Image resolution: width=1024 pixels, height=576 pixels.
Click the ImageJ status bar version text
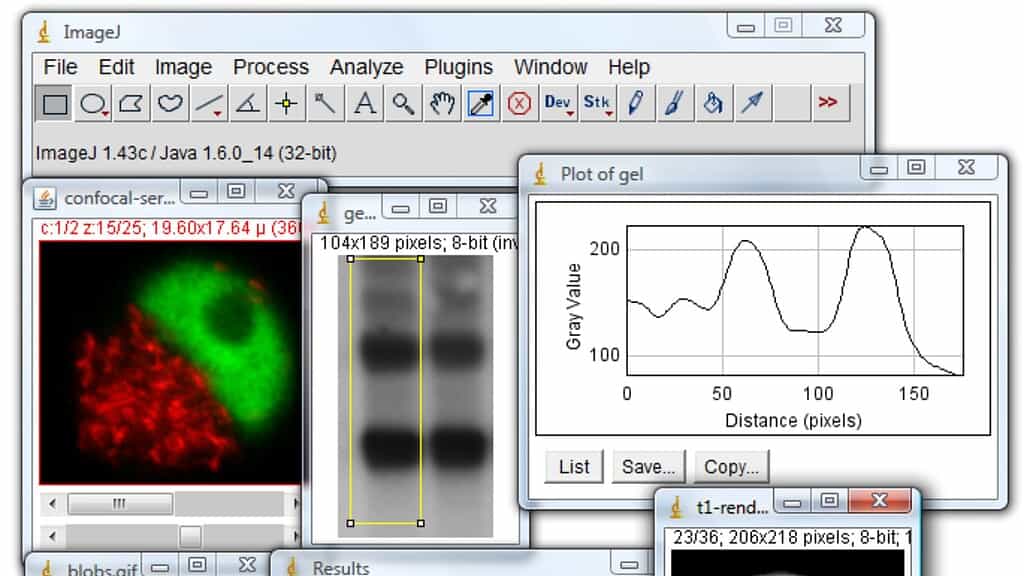(x=186, y=153)
